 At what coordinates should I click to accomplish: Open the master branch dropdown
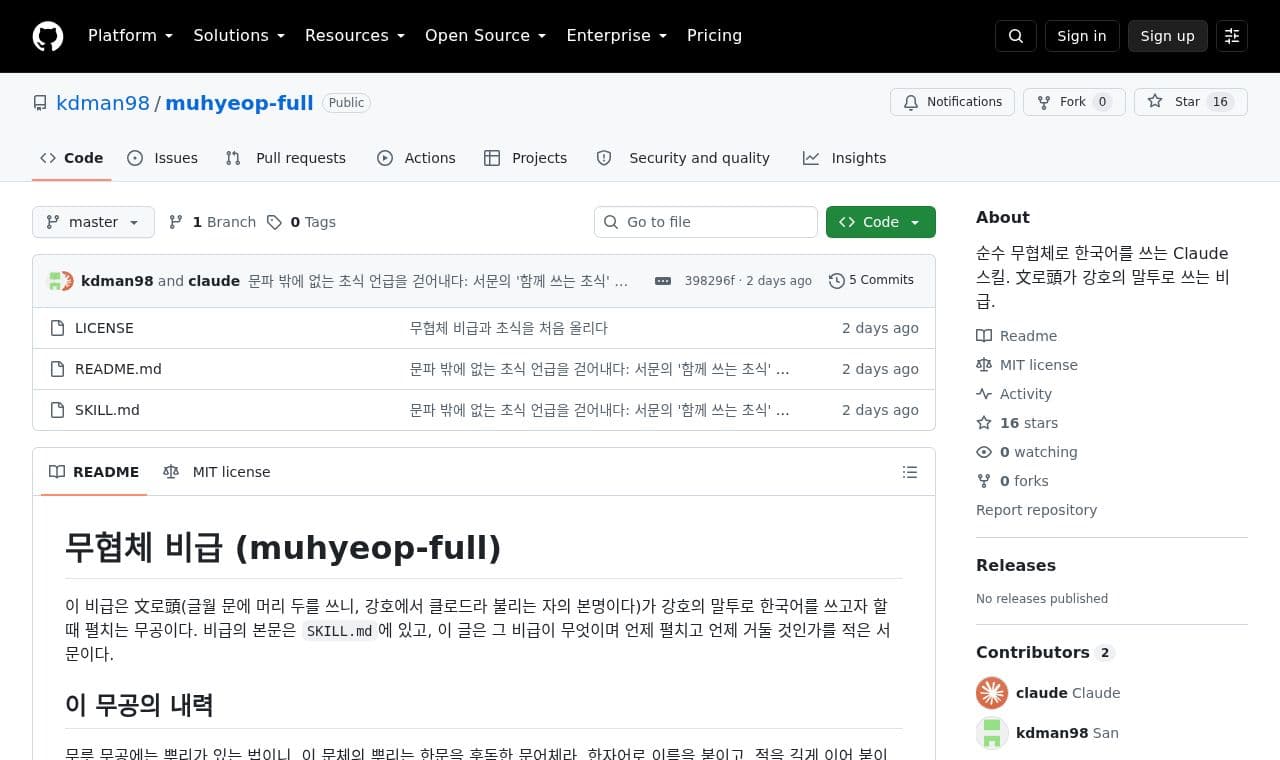[x=93, y=222]
